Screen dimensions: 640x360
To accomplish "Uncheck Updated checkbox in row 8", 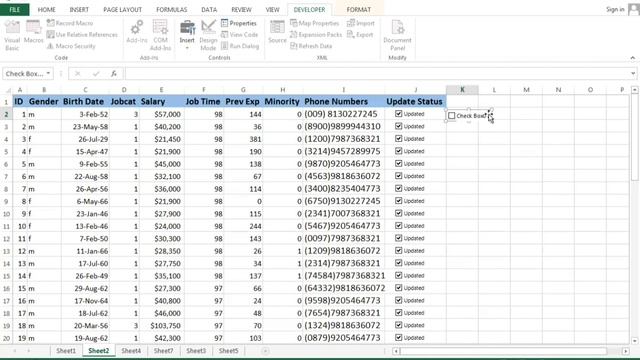I will coord(398,189).
